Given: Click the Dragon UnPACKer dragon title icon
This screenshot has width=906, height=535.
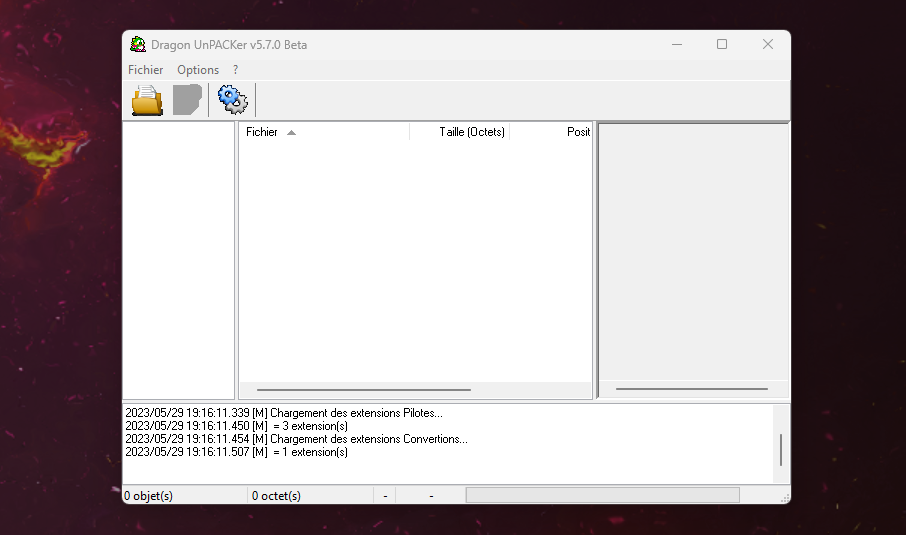Looking at the screenshot, I should tap(138, 44).
